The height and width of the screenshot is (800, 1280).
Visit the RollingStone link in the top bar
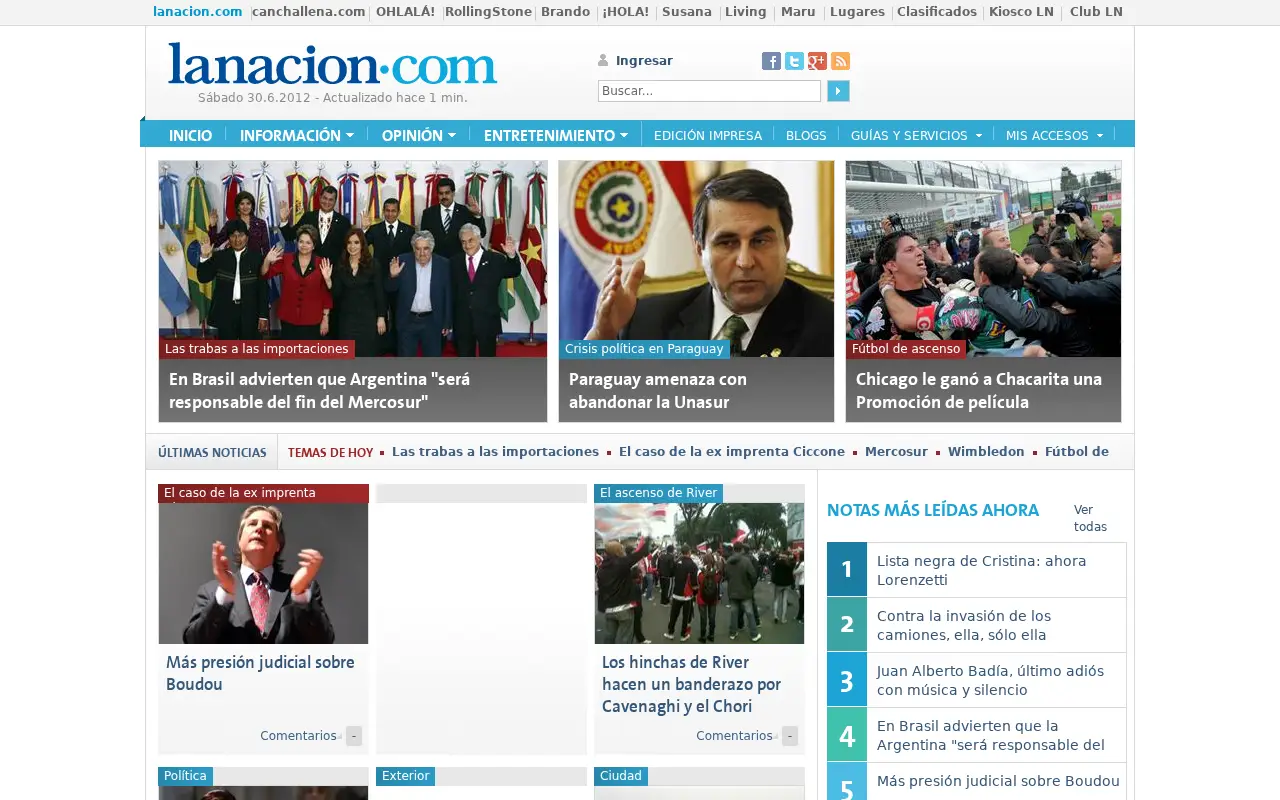pos(489,12)
